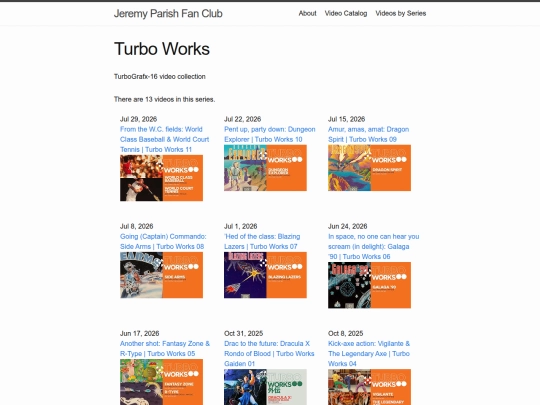
Task: Click the Jul 22, 2026 date
Action: [x=242, y=119]
